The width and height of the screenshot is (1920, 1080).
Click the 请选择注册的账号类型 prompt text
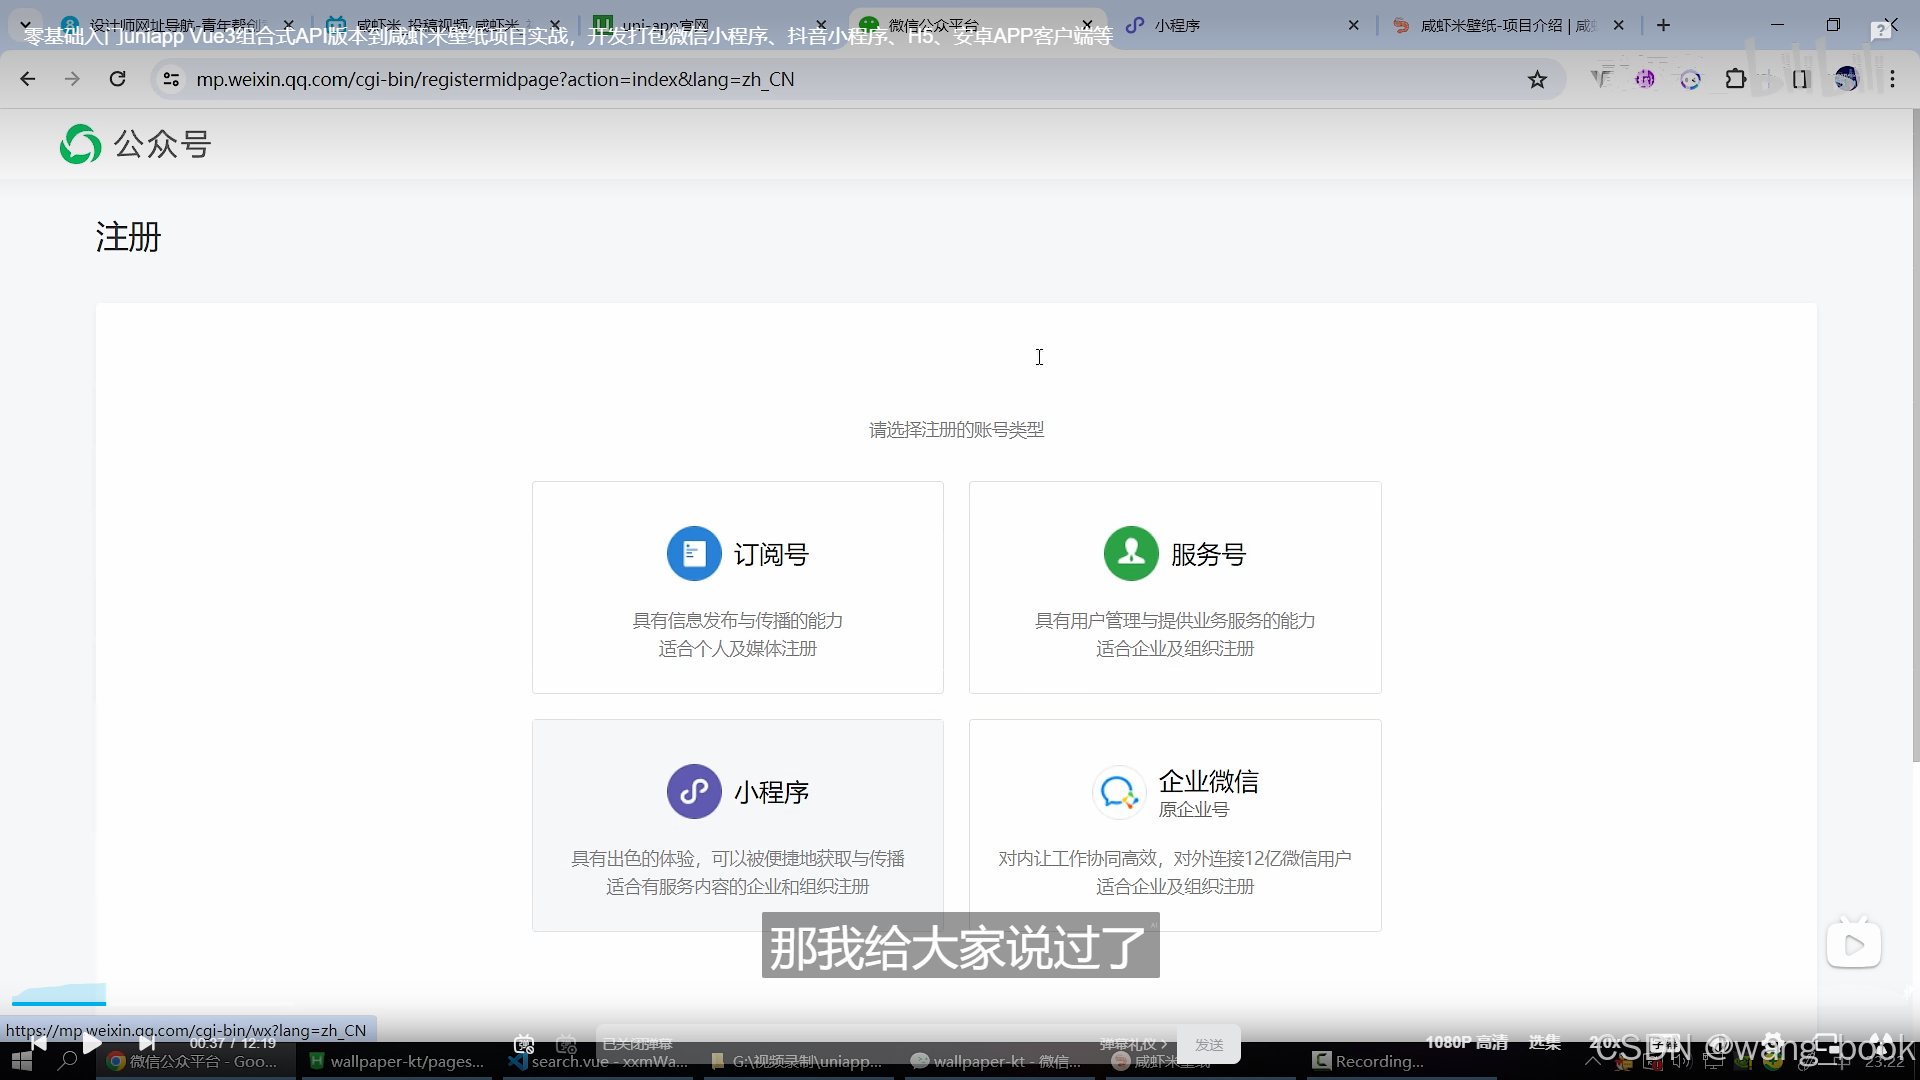tap(956, 430)
